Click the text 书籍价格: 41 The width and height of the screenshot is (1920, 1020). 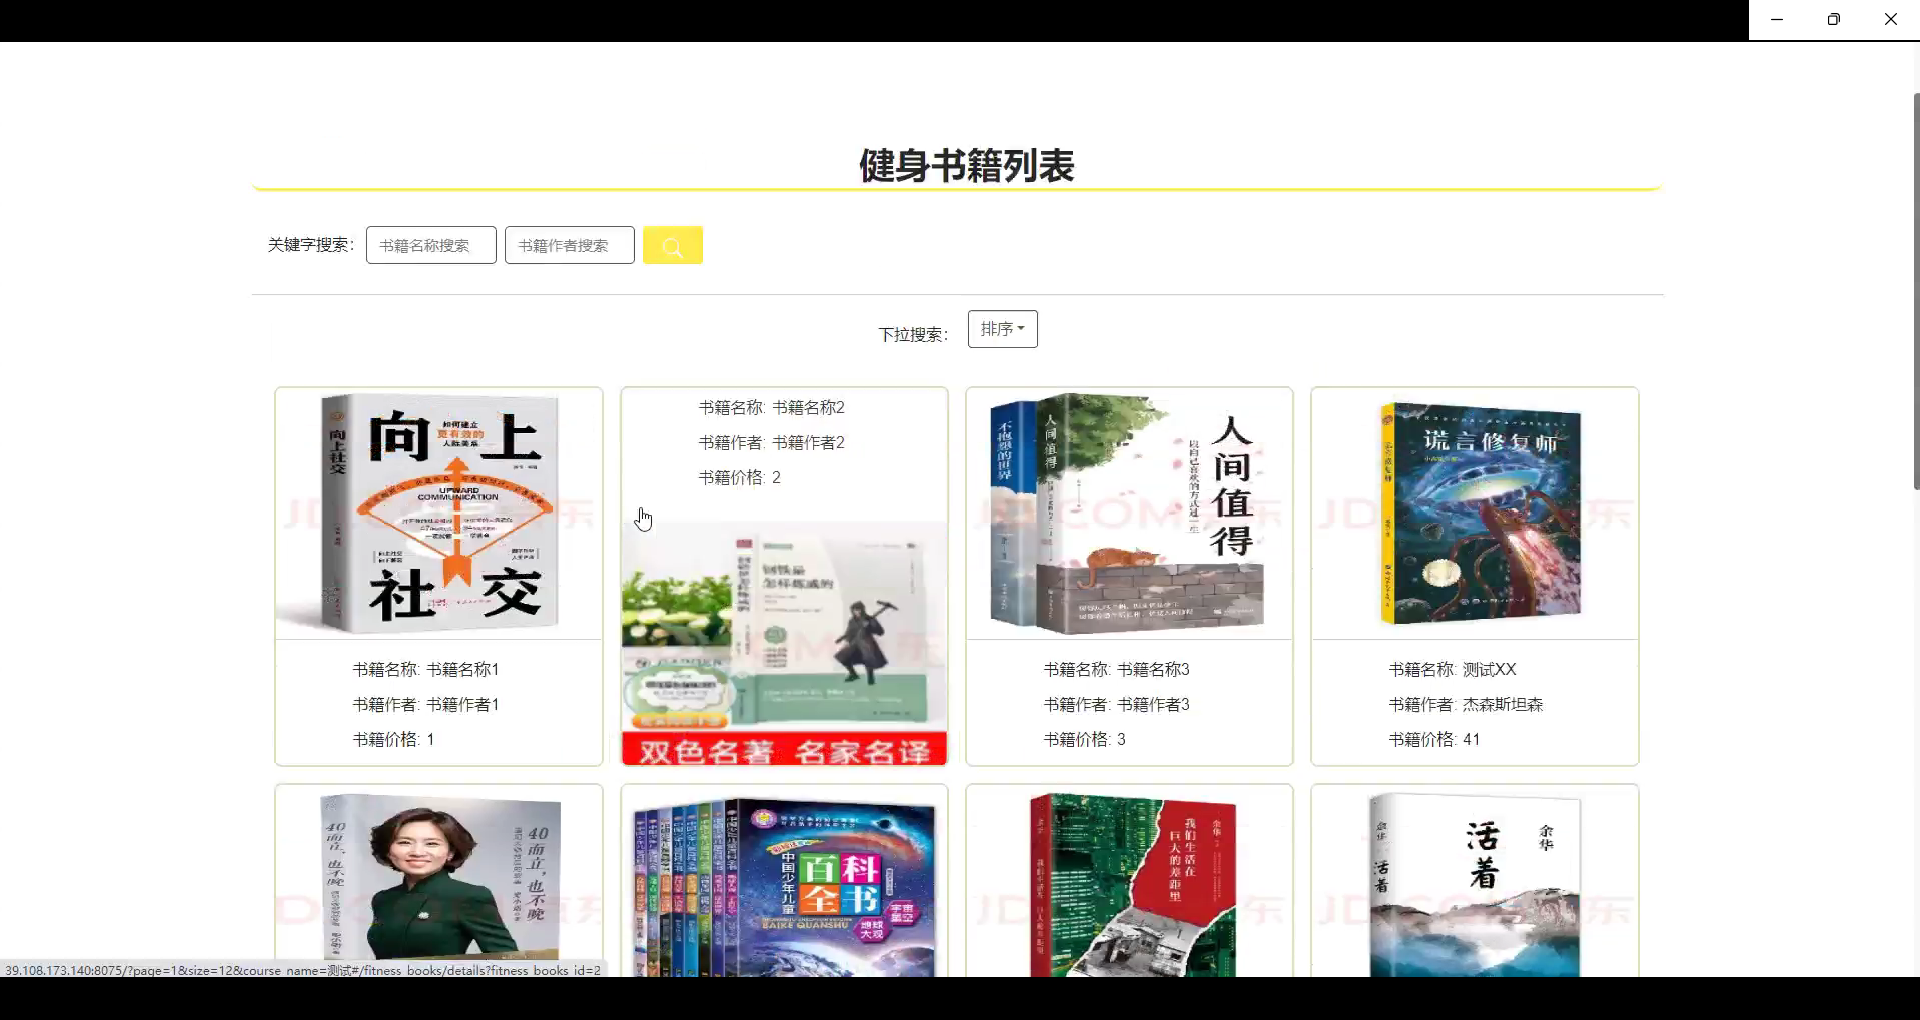point(1434,739)
